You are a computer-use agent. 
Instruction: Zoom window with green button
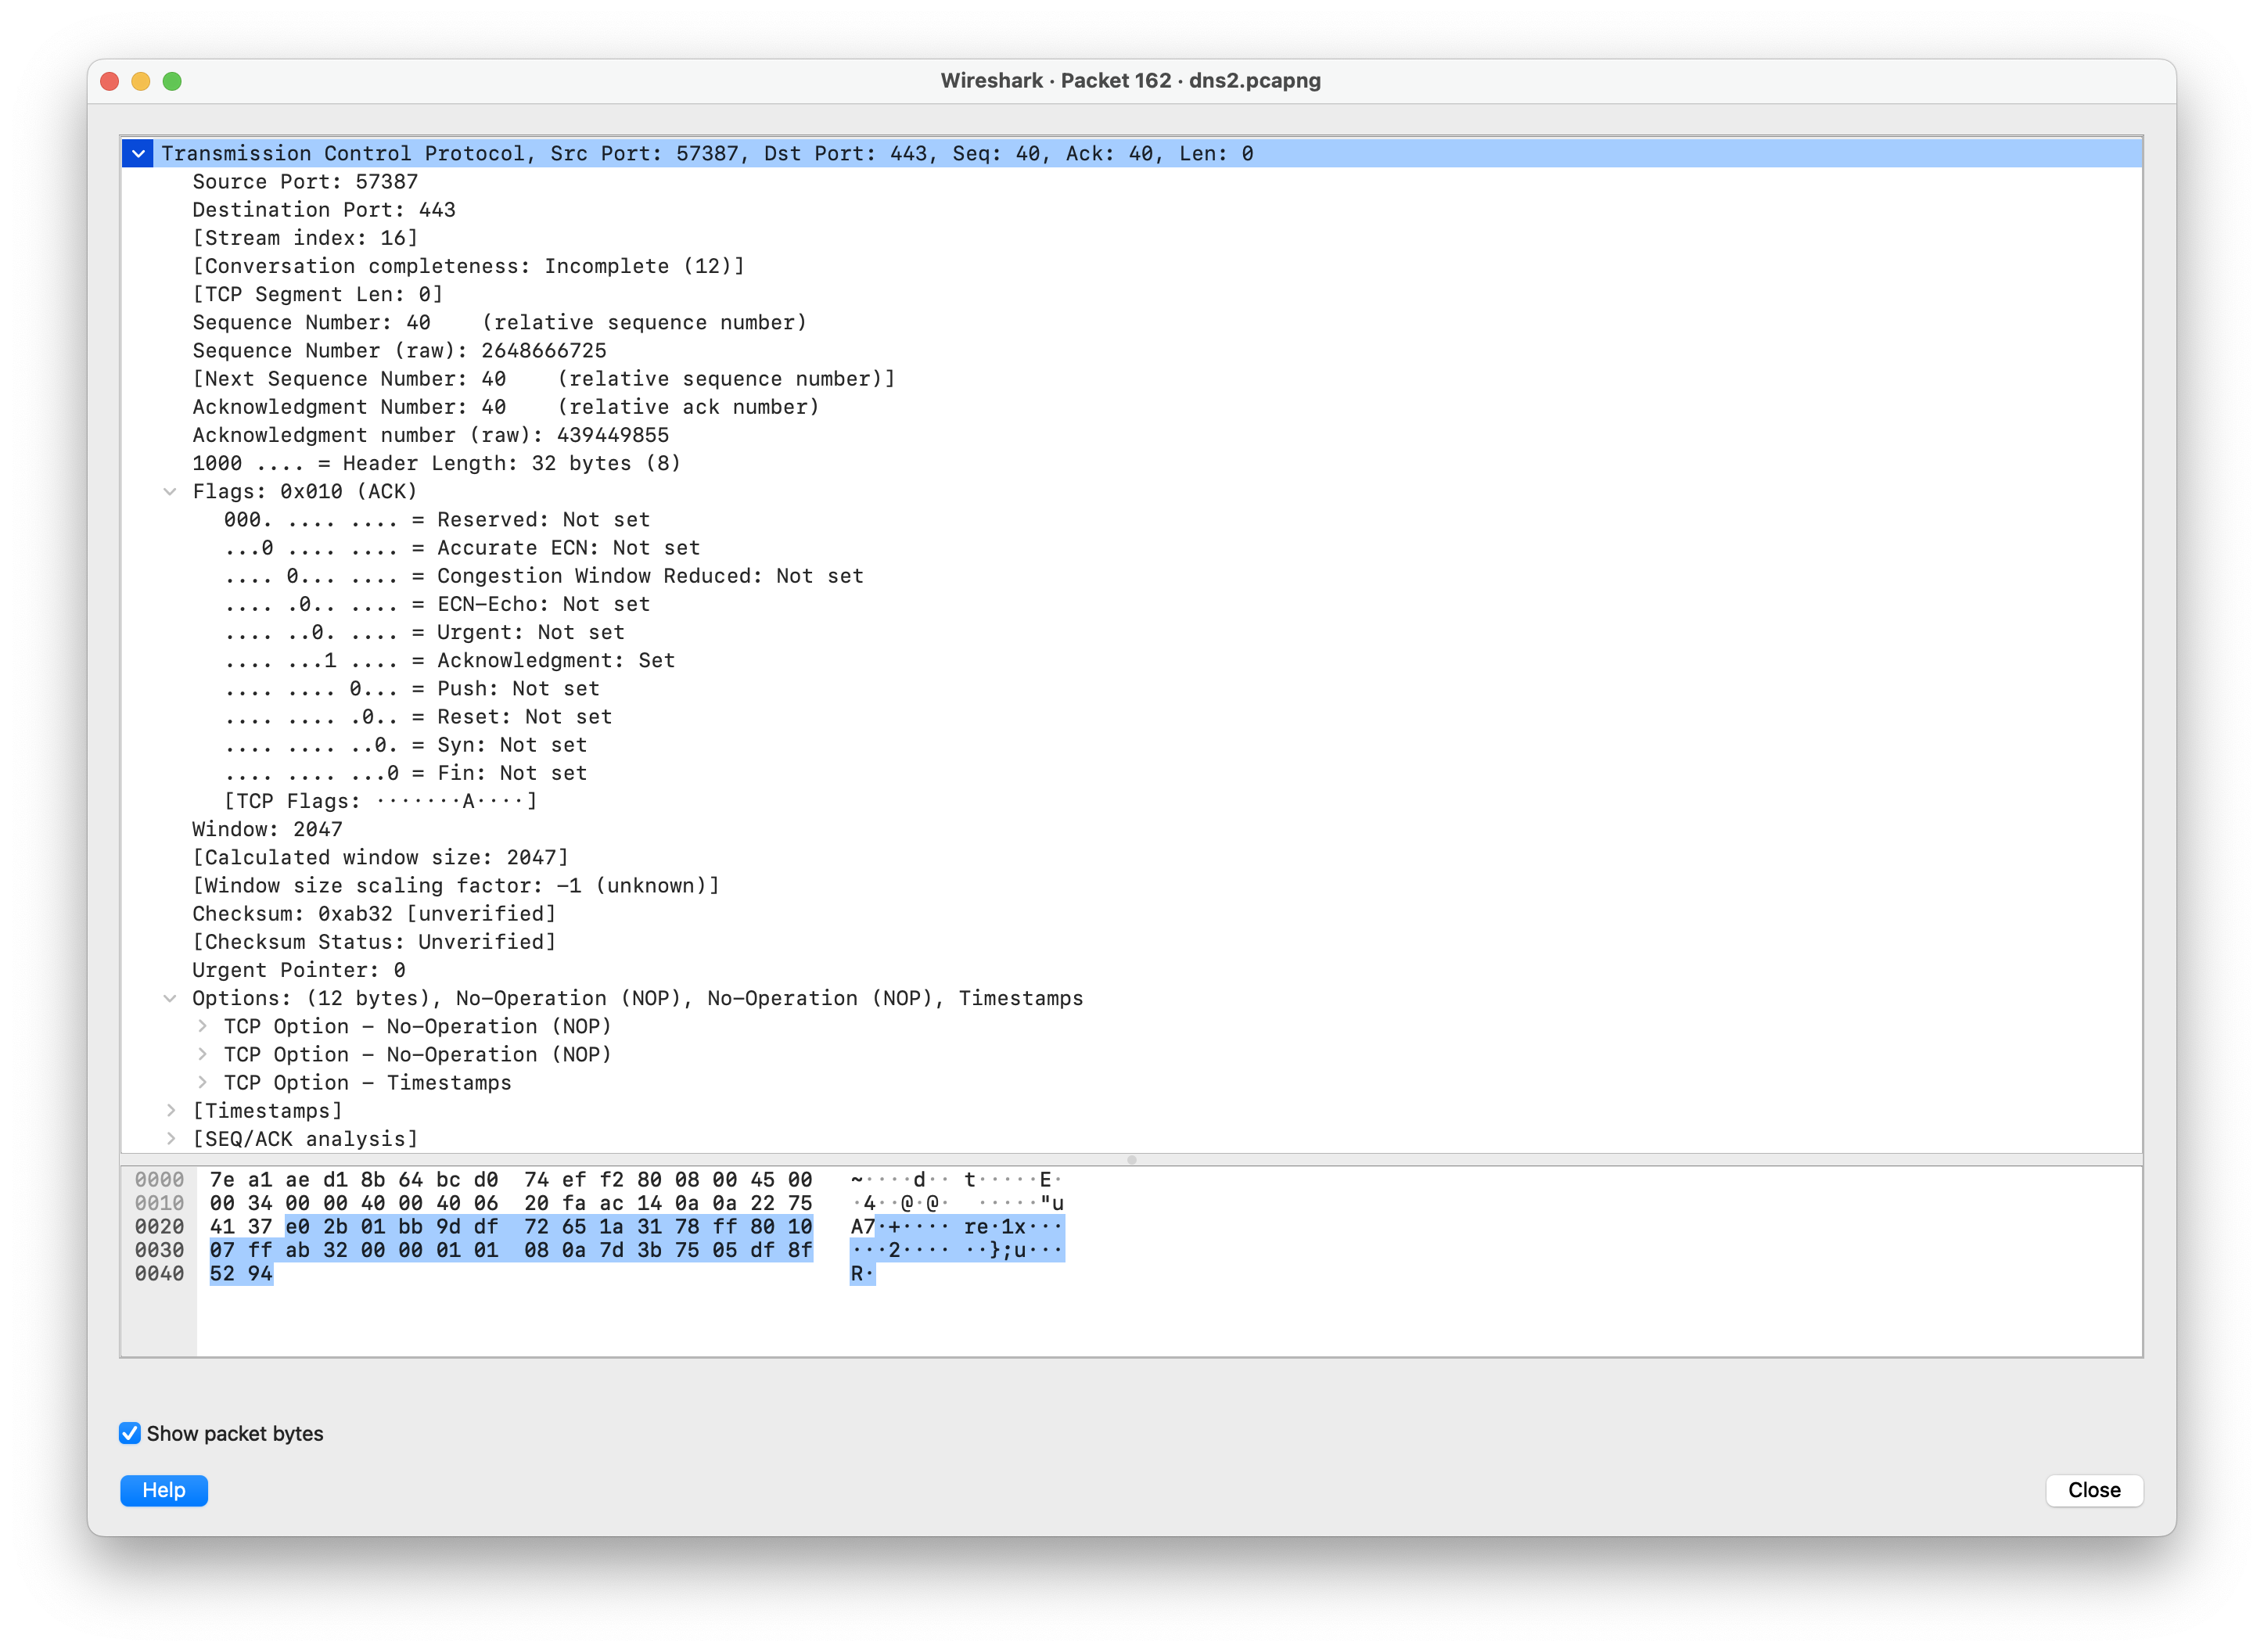coord(172,81)
